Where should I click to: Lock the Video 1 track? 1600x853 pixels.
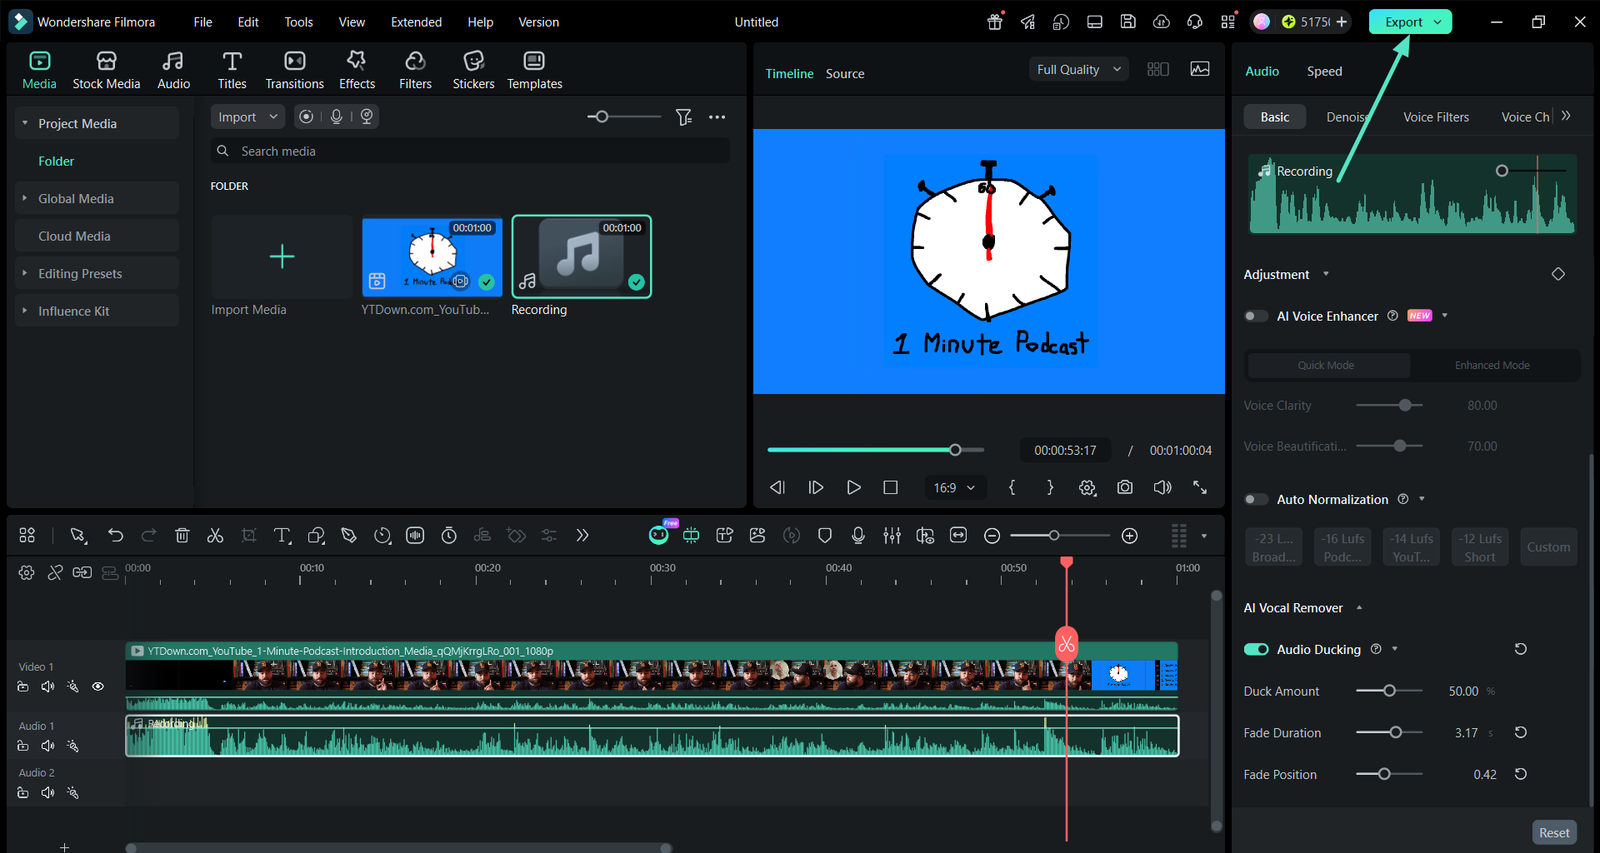click(x=23, y=686)
